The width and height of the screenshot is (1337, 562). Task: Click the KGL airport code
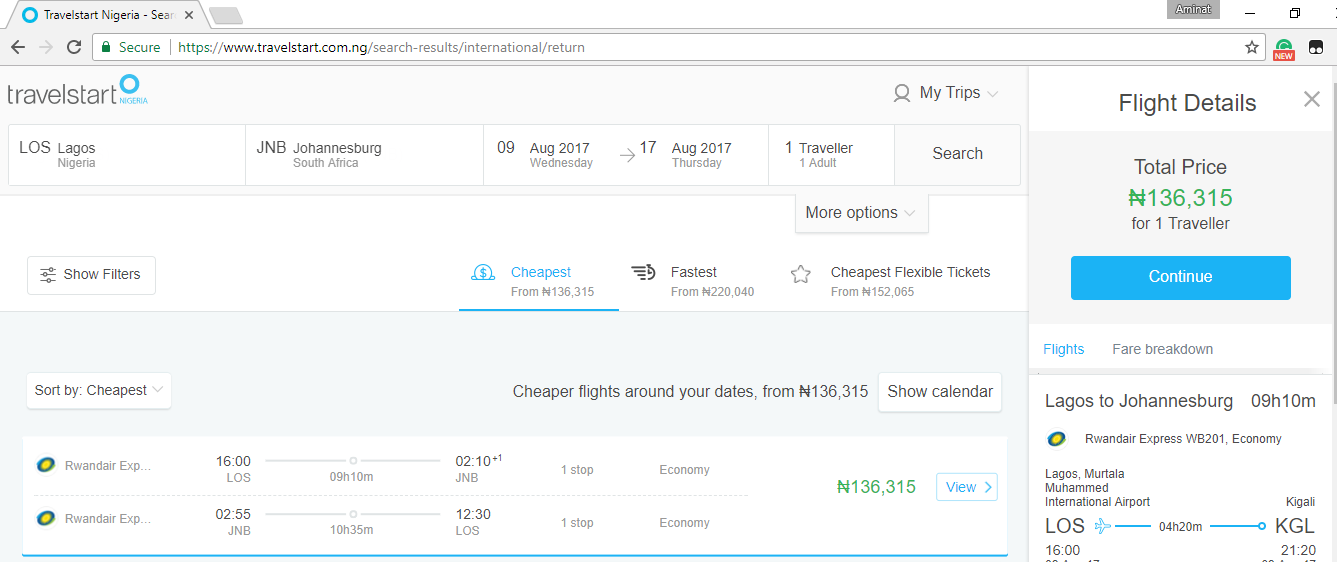pyautogui.click(x=1295, y=526)
